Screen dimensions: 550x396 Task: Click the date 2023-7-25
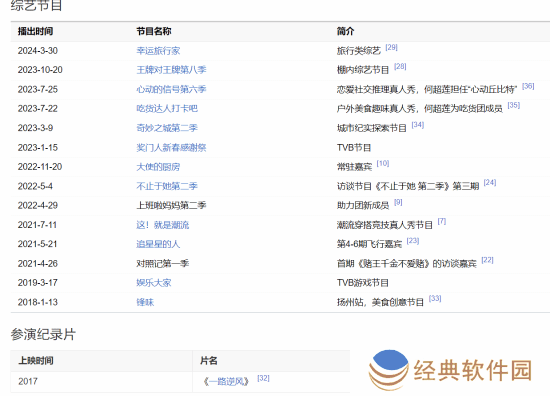pyautogui.click(x=38, y=89)
